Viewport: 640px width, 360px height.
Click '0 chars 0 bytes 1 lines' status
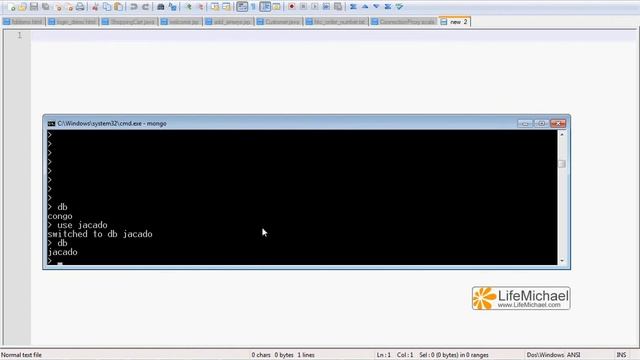[x=283, y=355]
